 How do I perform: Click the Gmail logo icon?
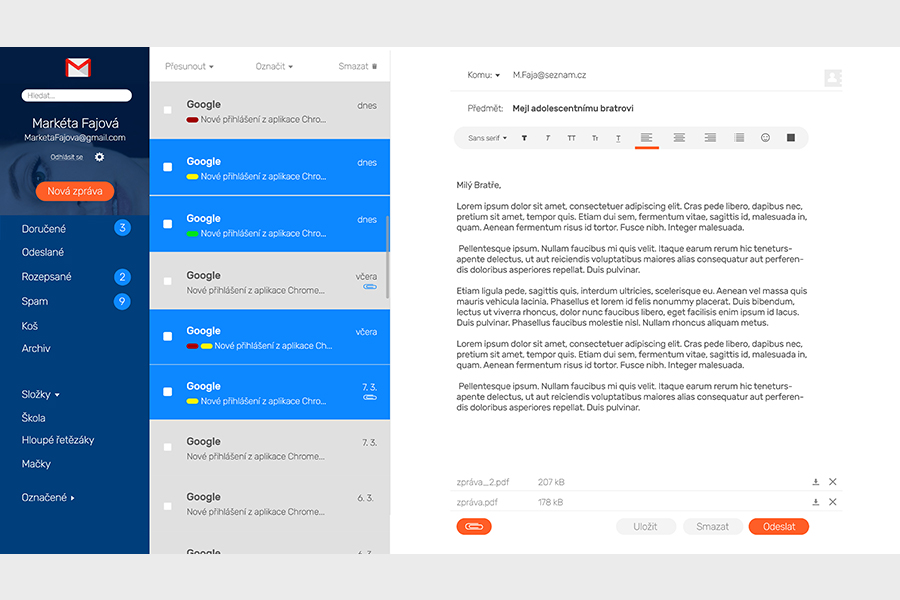tap(78, 68)
